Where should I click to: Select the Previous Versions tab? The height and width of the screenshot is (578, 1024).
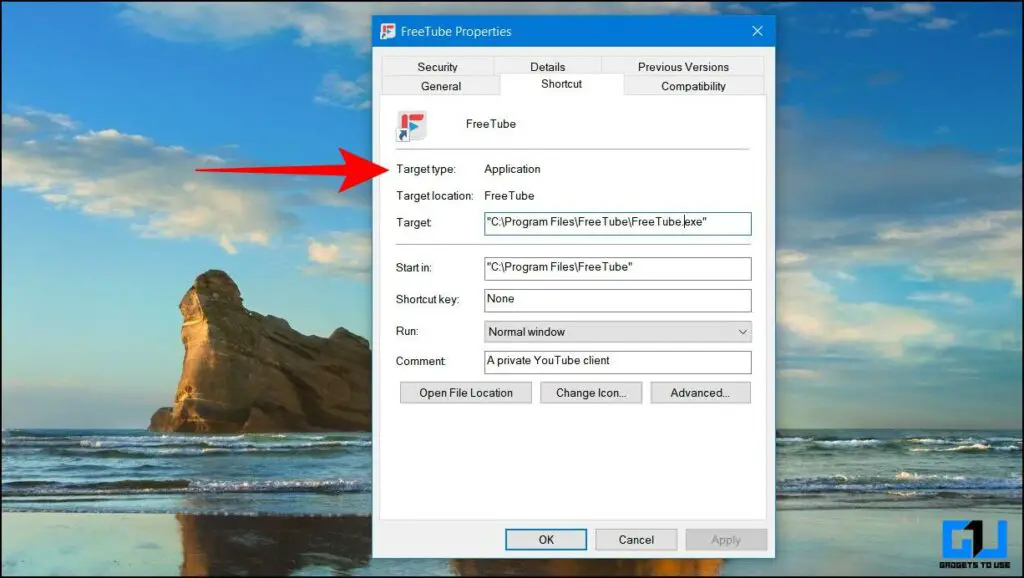[x=682, y=67]
